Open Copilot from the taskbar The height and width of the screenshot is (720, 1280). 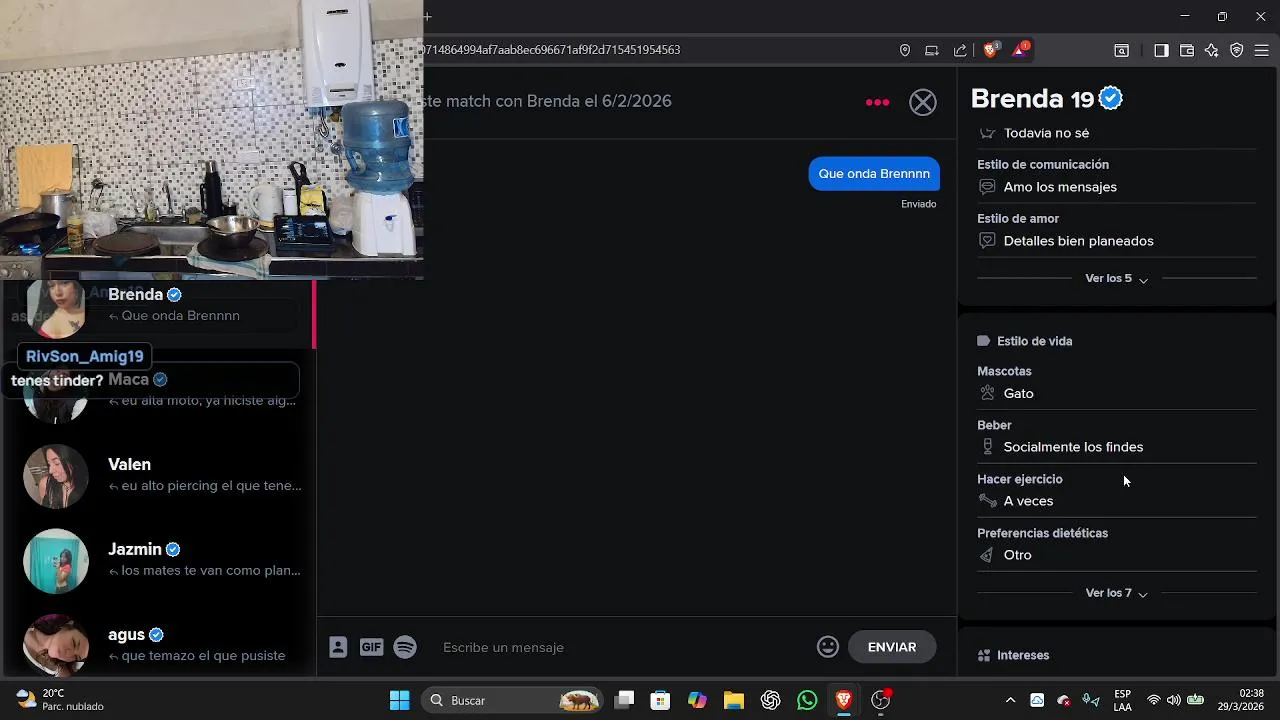click(697, 700)
